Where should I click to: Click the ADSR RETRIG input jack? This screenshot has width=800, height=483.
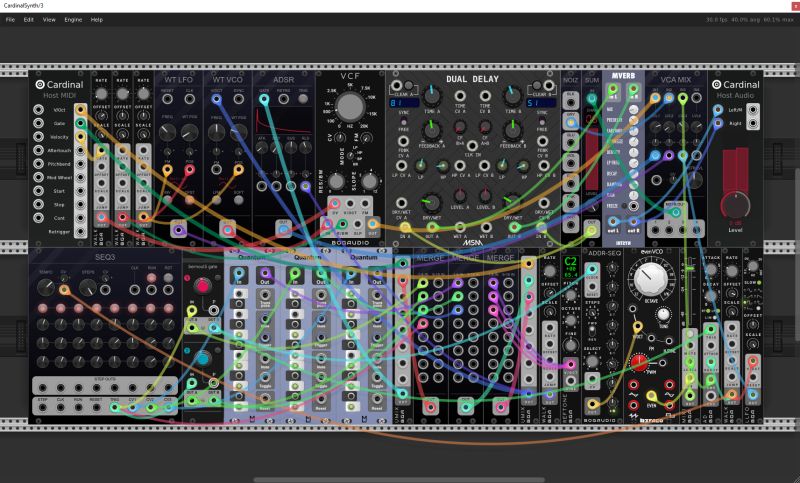pyautogui.click(x=284, y=99)
